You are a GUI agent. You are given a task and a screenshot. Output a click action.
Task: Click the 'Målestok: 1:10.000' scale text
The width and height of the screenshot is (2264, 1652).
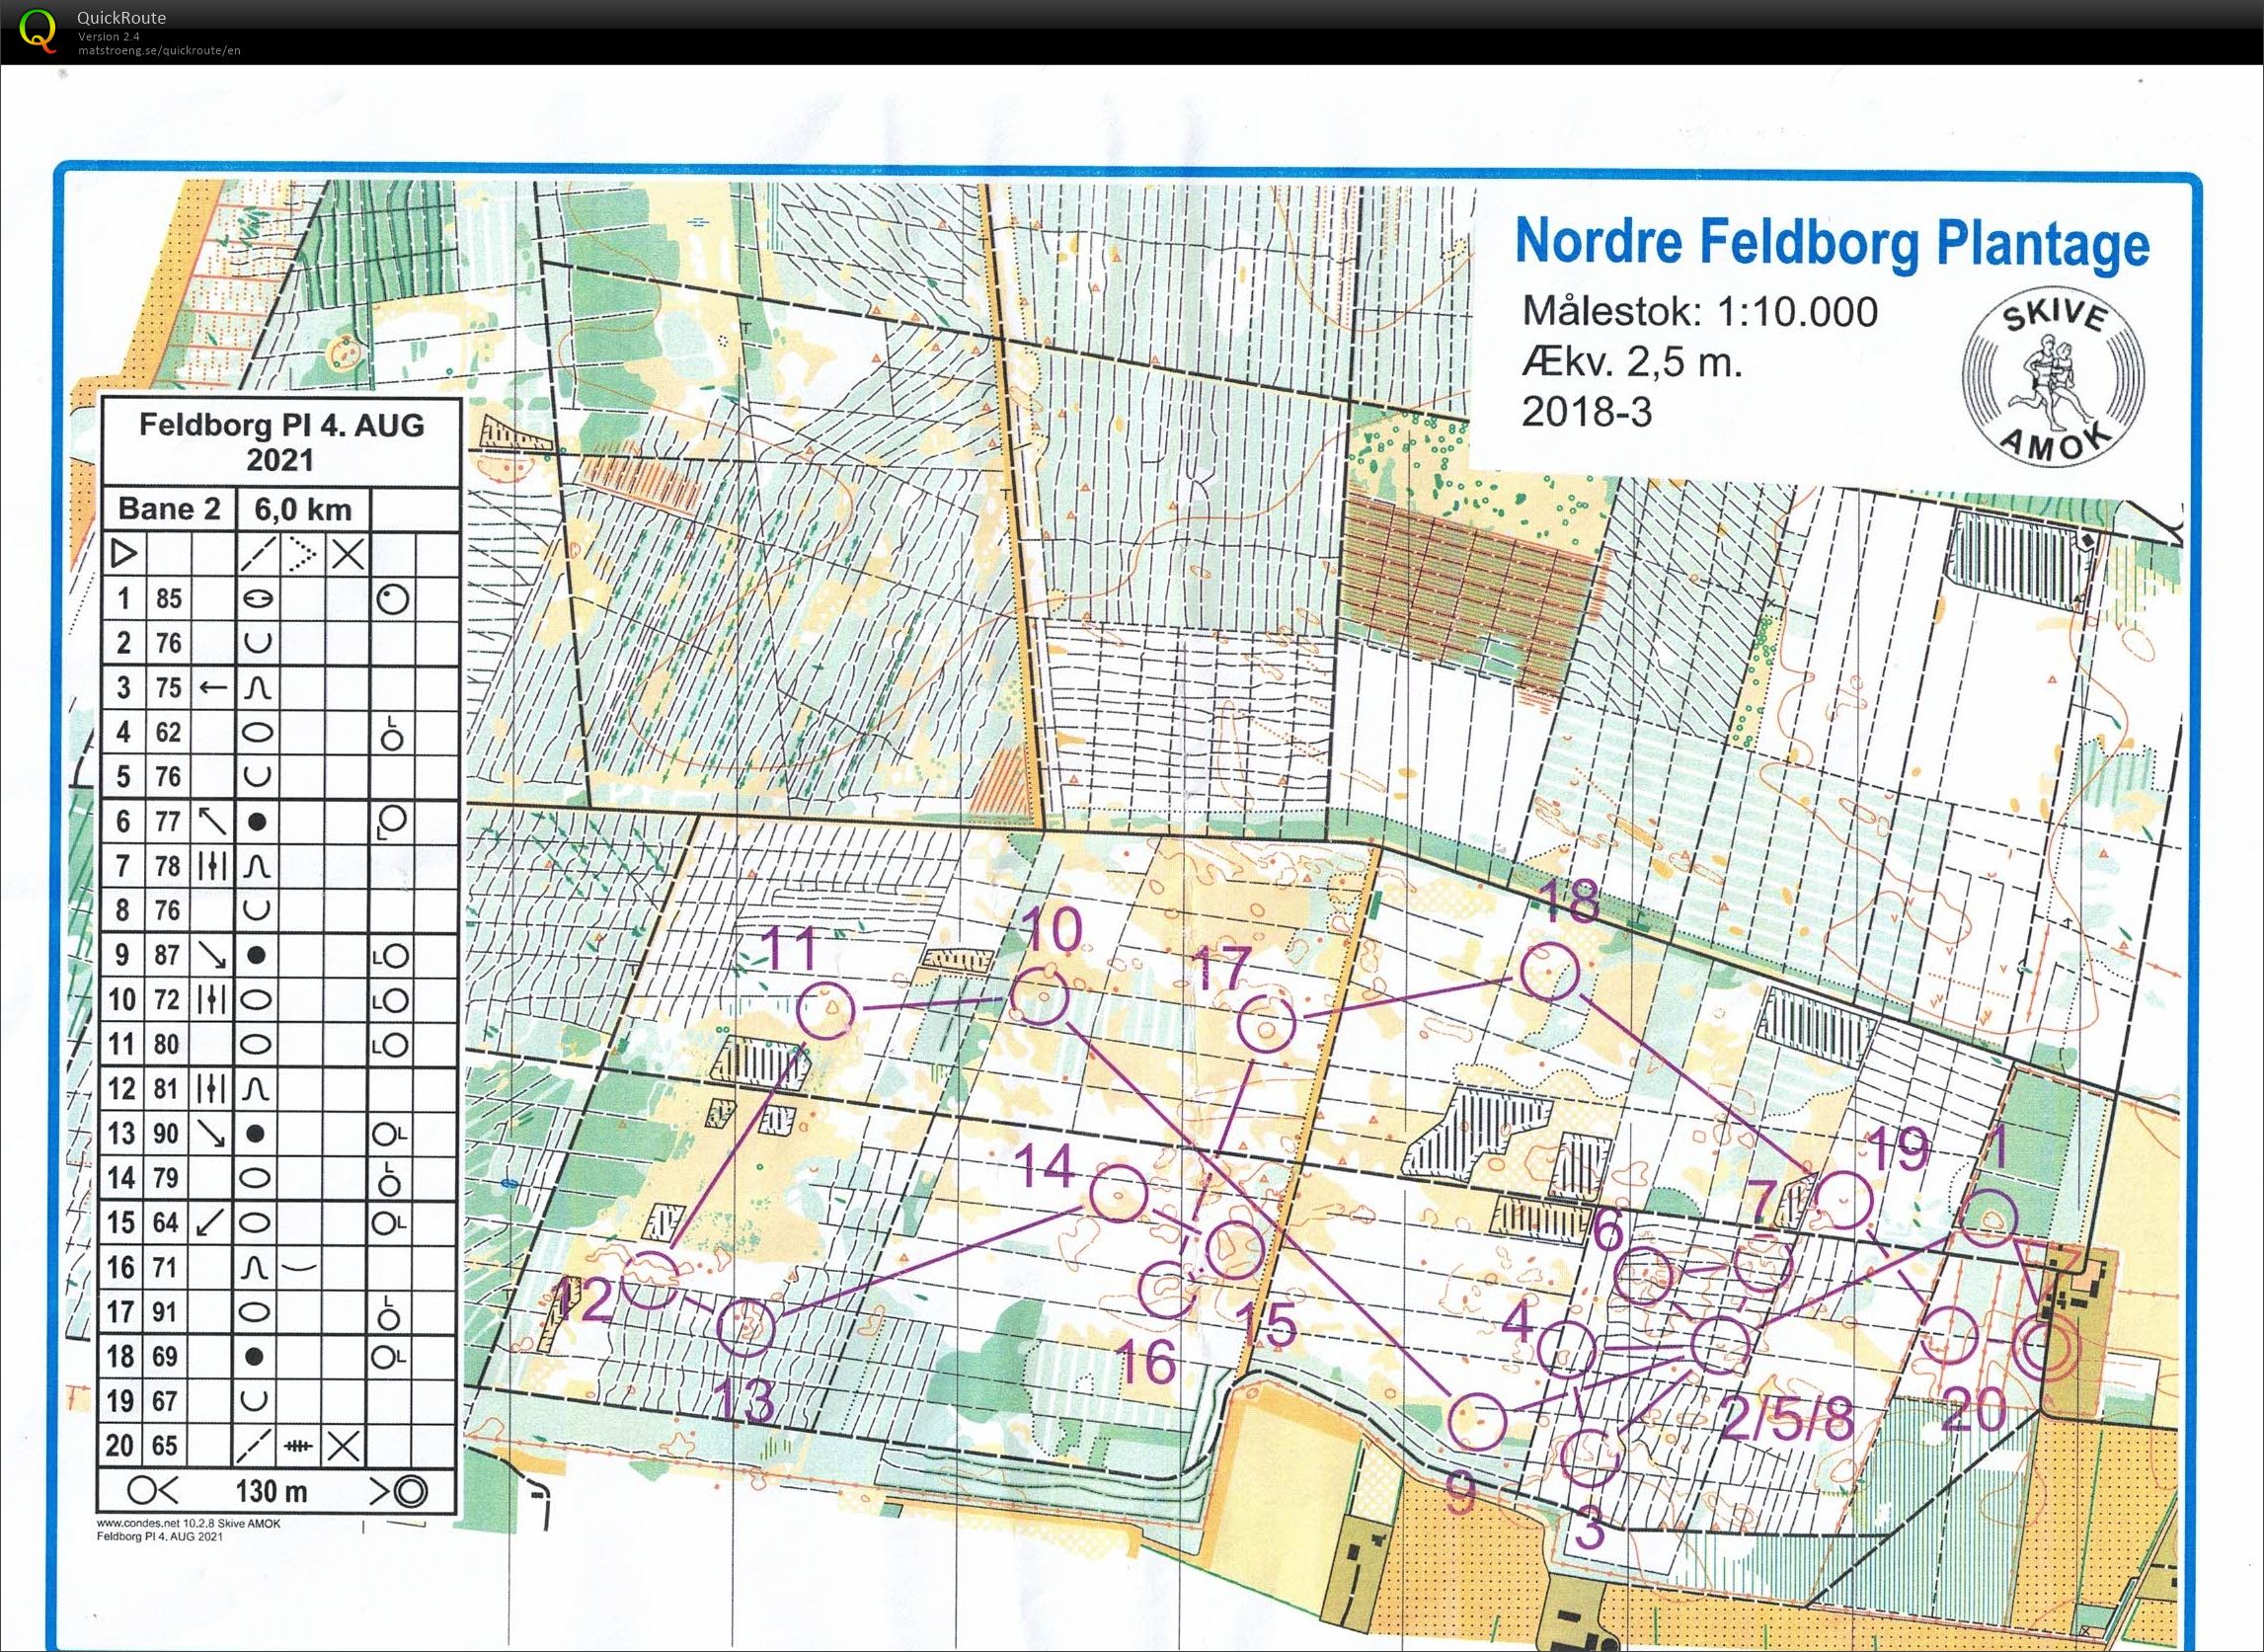coord(1699,312)
